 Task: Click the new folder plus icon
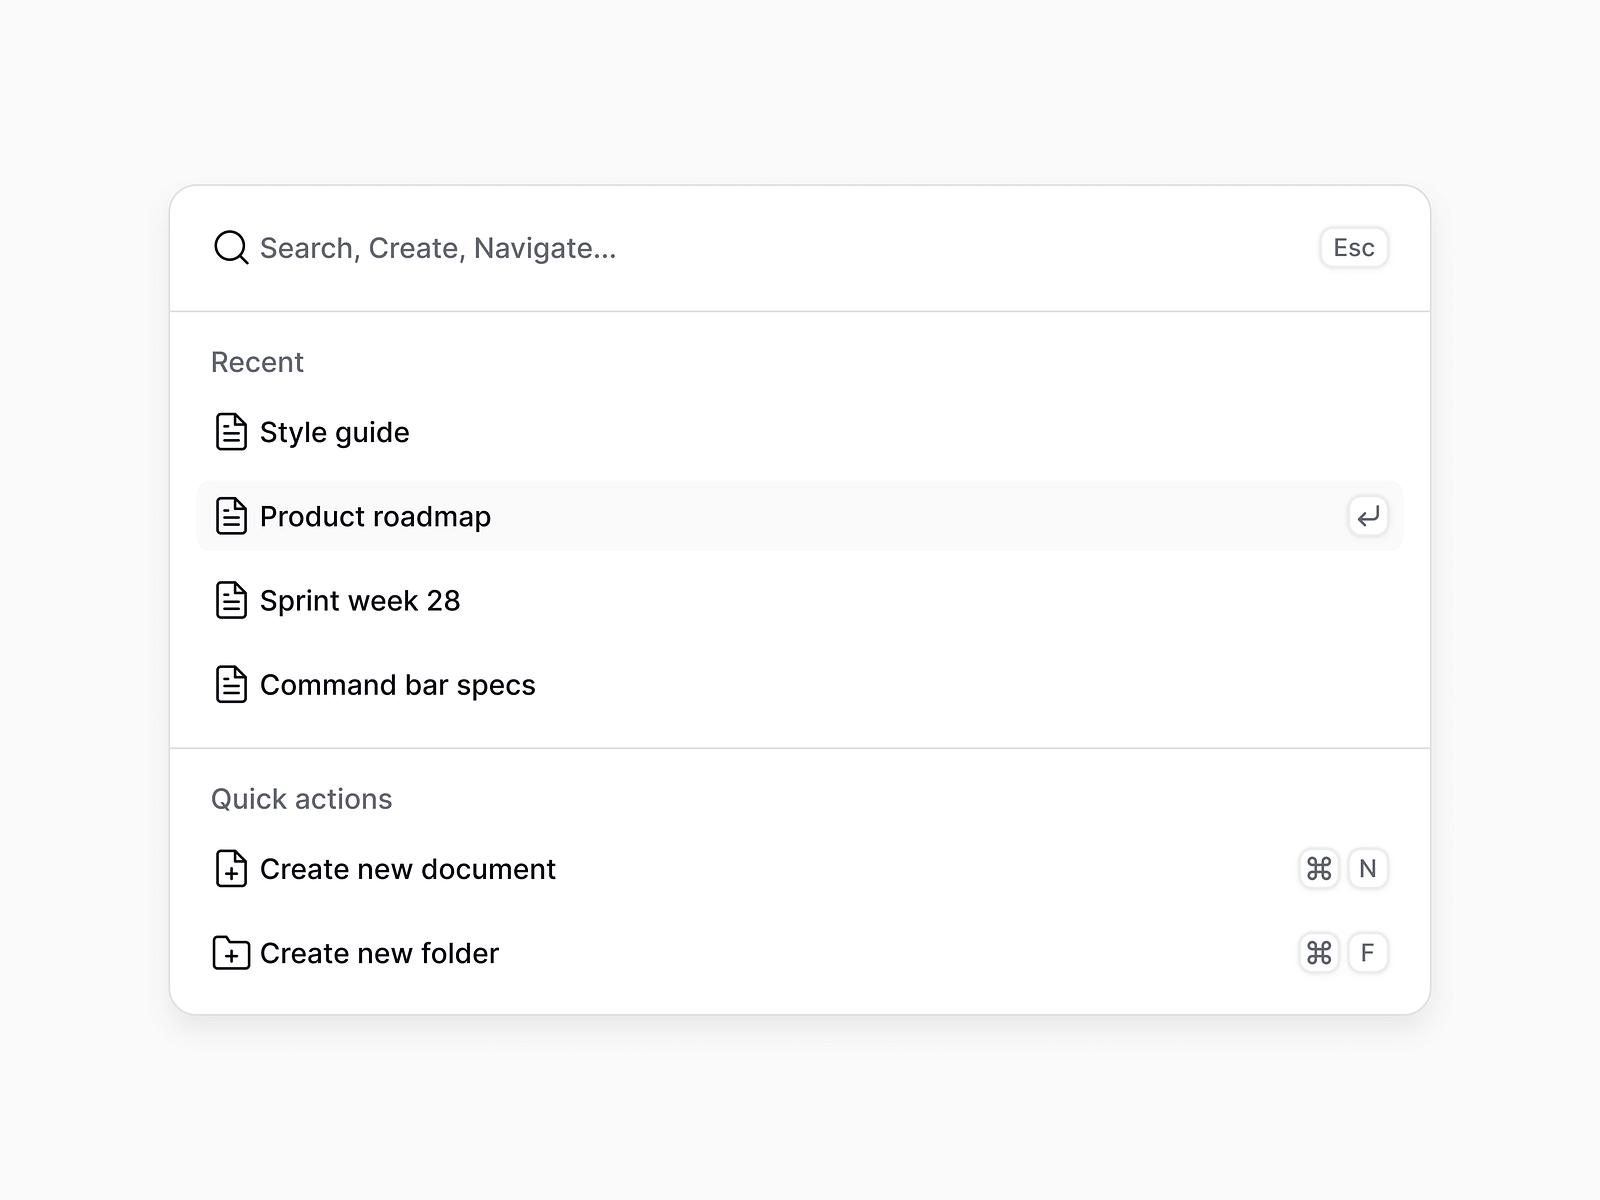[x=231, y=953]
